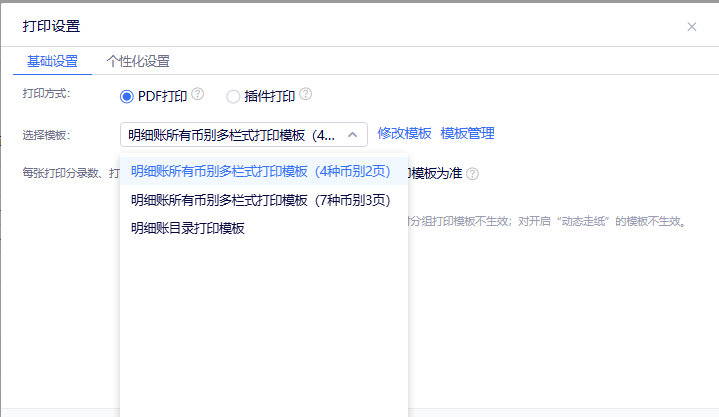Open the 修改模板 link
Viewport: 719px width, 417px height.
[404, 133]
